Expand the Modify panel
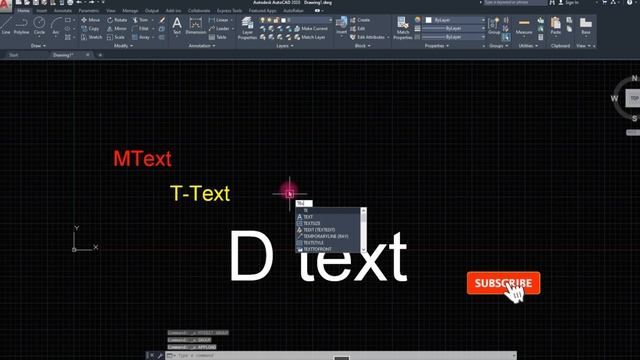Viewport: 640px width, 360px height. (123, 46)
